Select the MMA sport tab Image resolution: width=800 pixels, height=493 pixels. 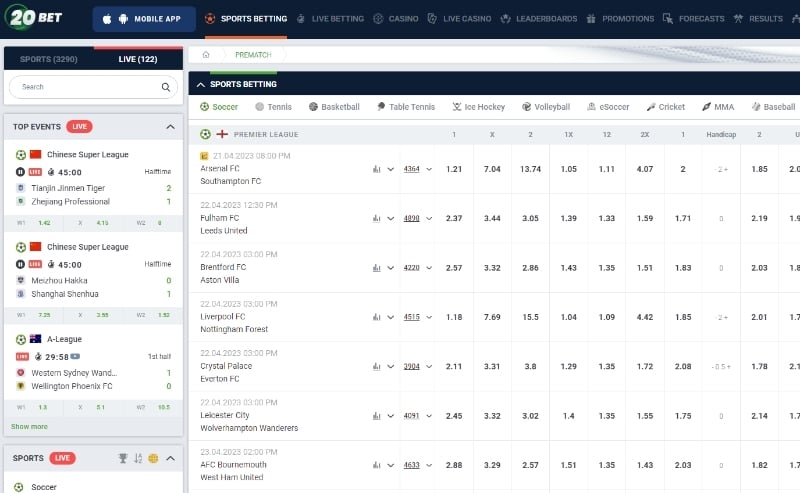coord(718,107)
